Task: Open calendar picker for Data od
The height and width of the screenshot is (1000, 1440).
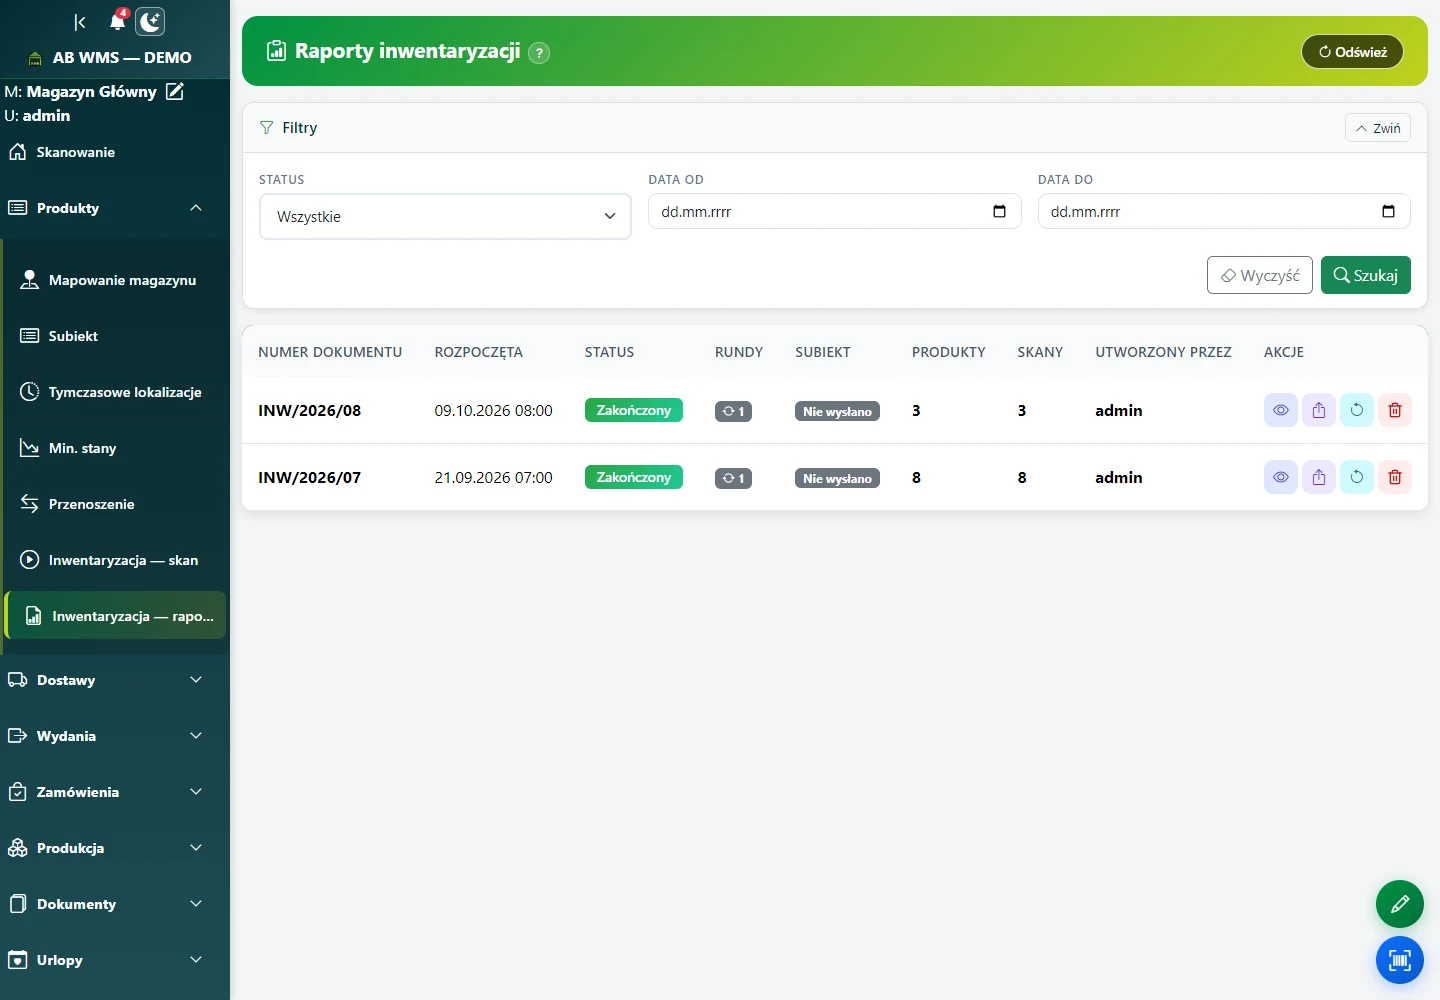Action: pos(999,211)
